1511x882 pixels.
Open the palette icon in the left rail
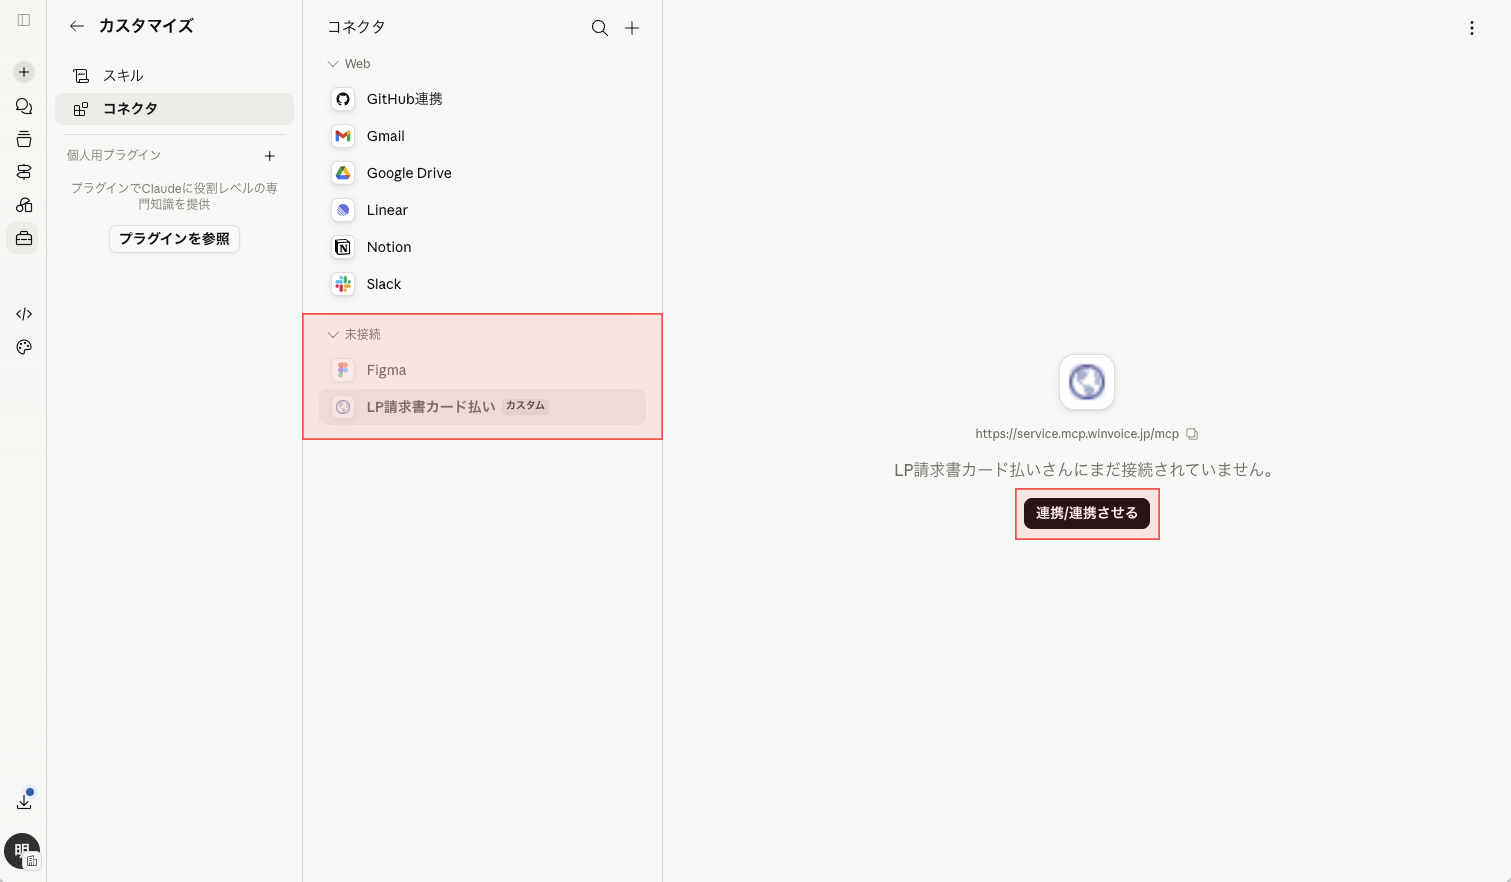pyautogui.click(x=24, y=347)
